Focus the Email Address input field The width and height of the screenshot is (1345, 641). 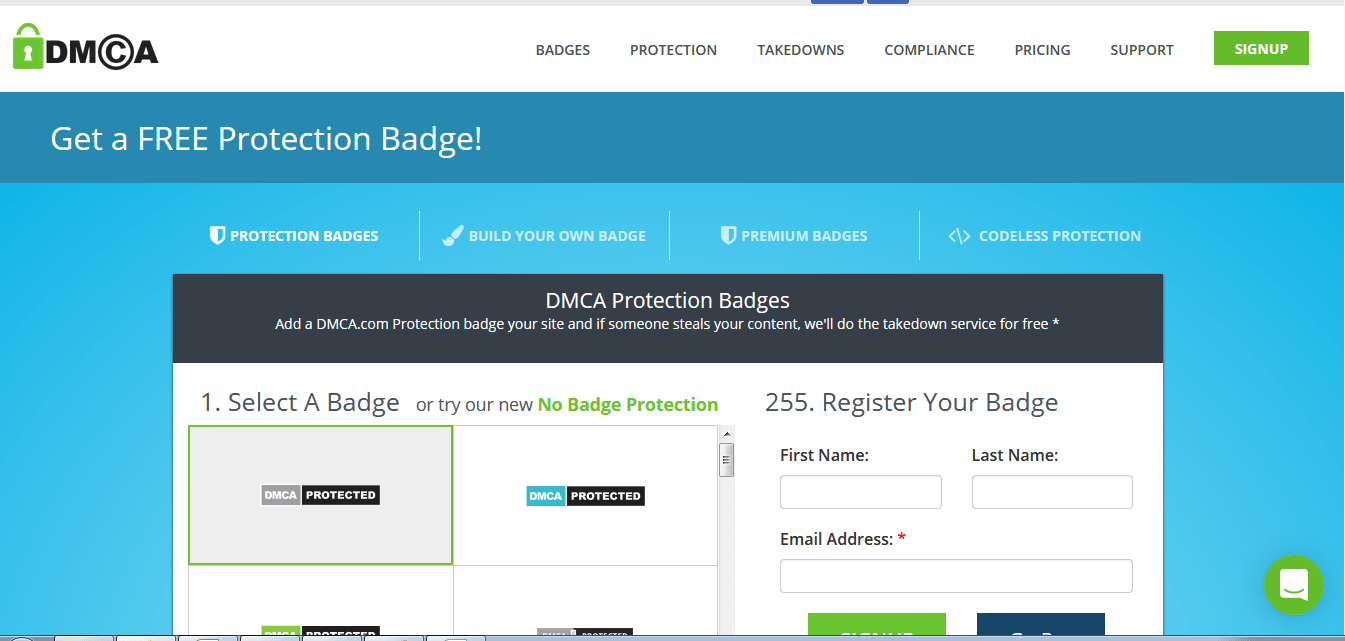(x=956, y=576)
